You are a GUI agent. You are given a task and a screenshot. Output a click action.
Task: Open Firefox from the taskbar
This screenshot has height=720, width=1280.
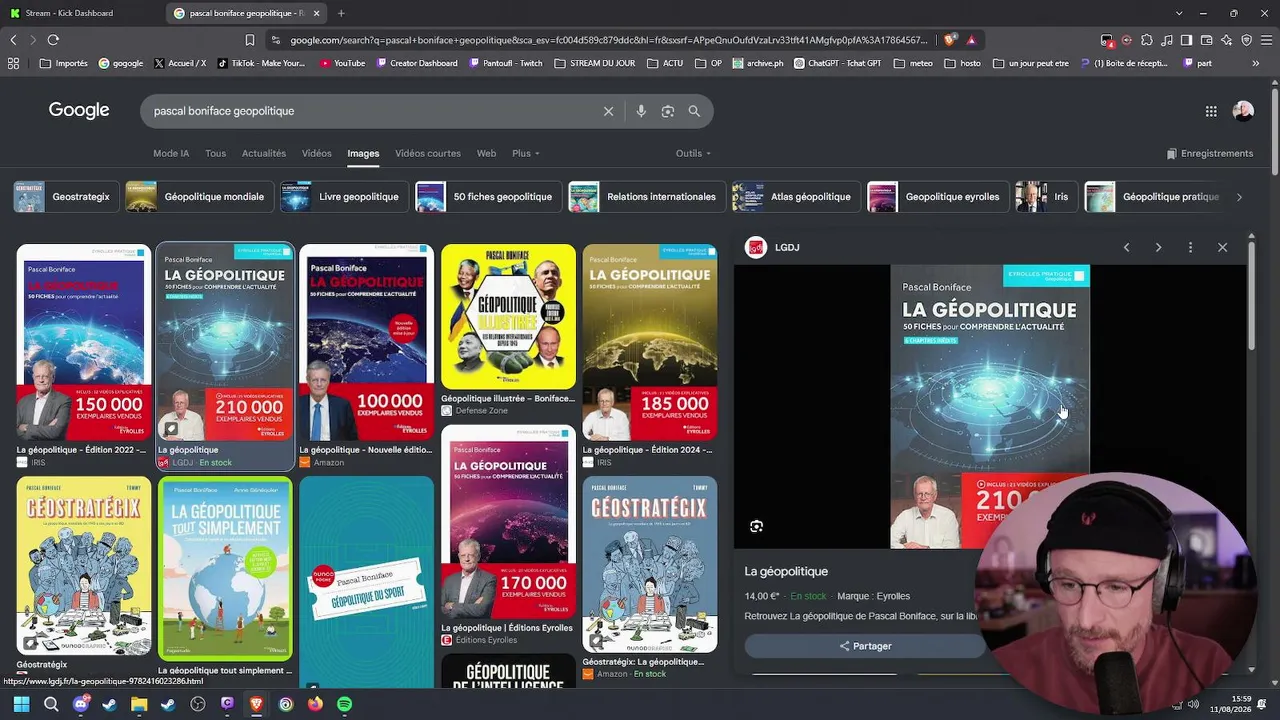point(315,704)
